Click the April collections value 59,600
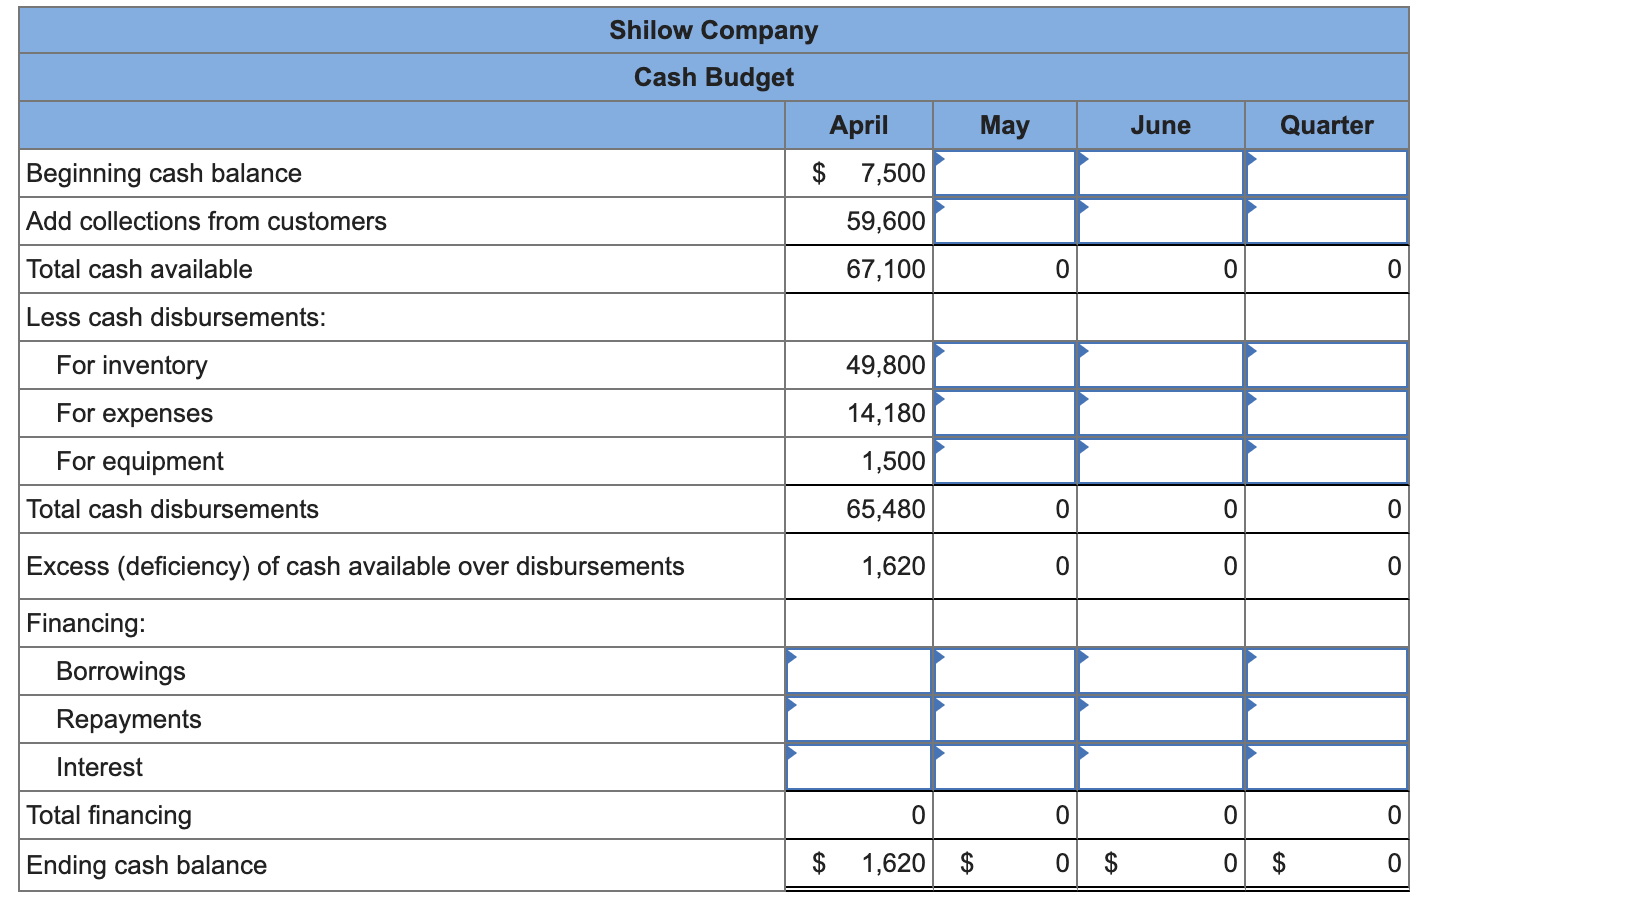 coord(886,221)
